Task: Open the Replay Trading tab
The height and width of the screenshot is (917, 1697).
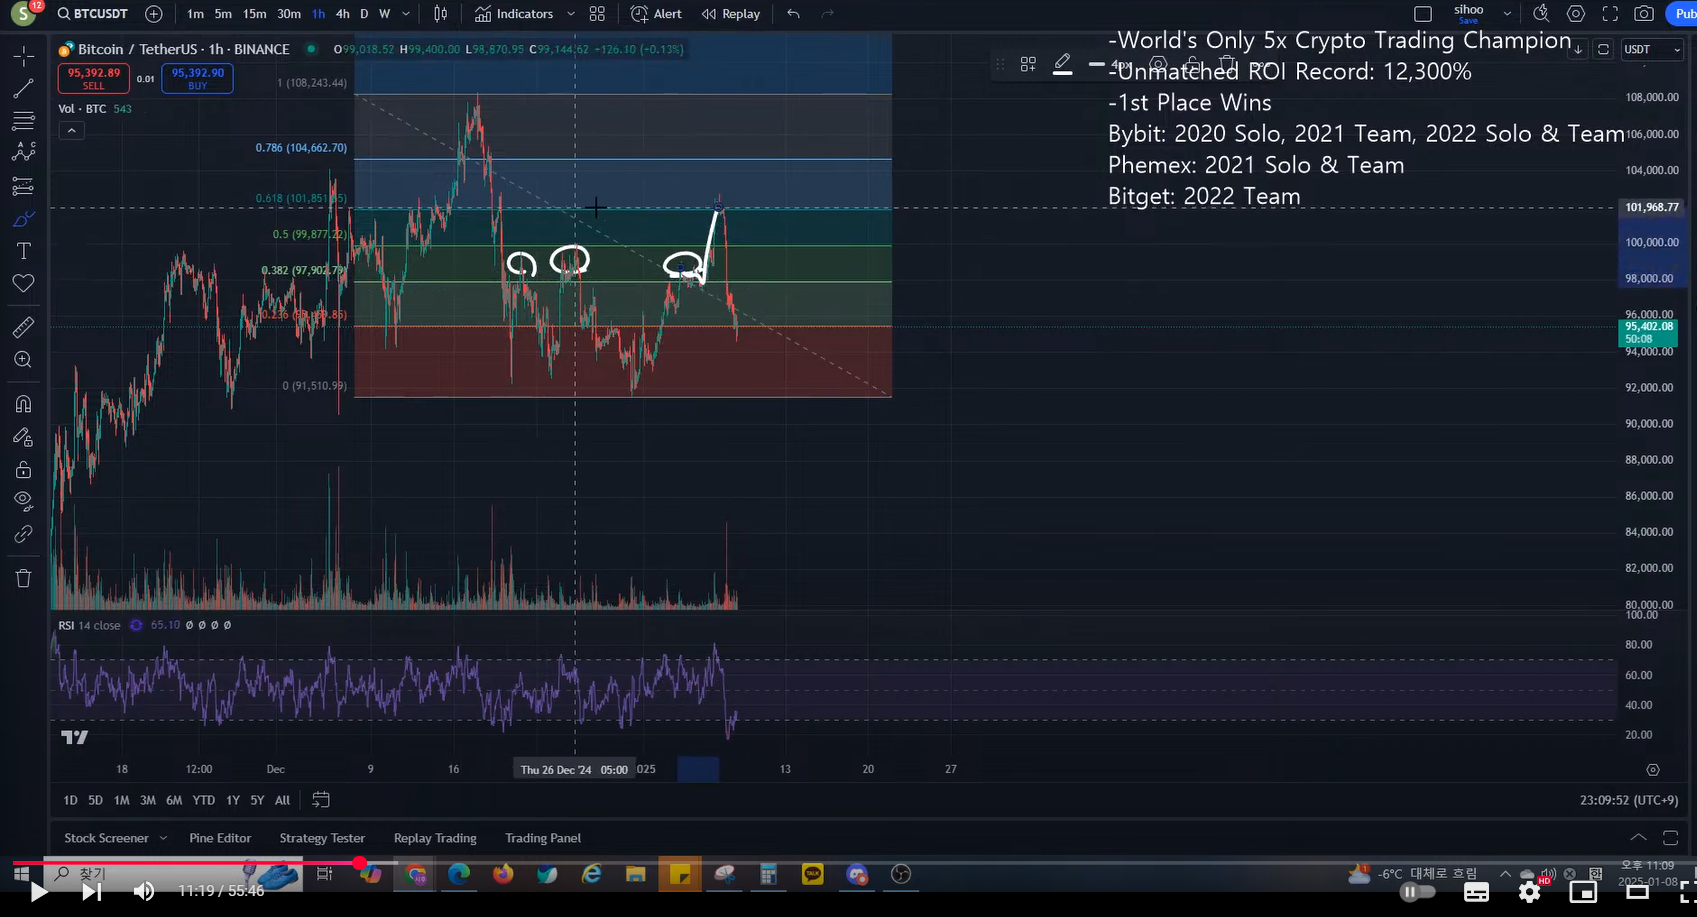Action: click(435, 838)
